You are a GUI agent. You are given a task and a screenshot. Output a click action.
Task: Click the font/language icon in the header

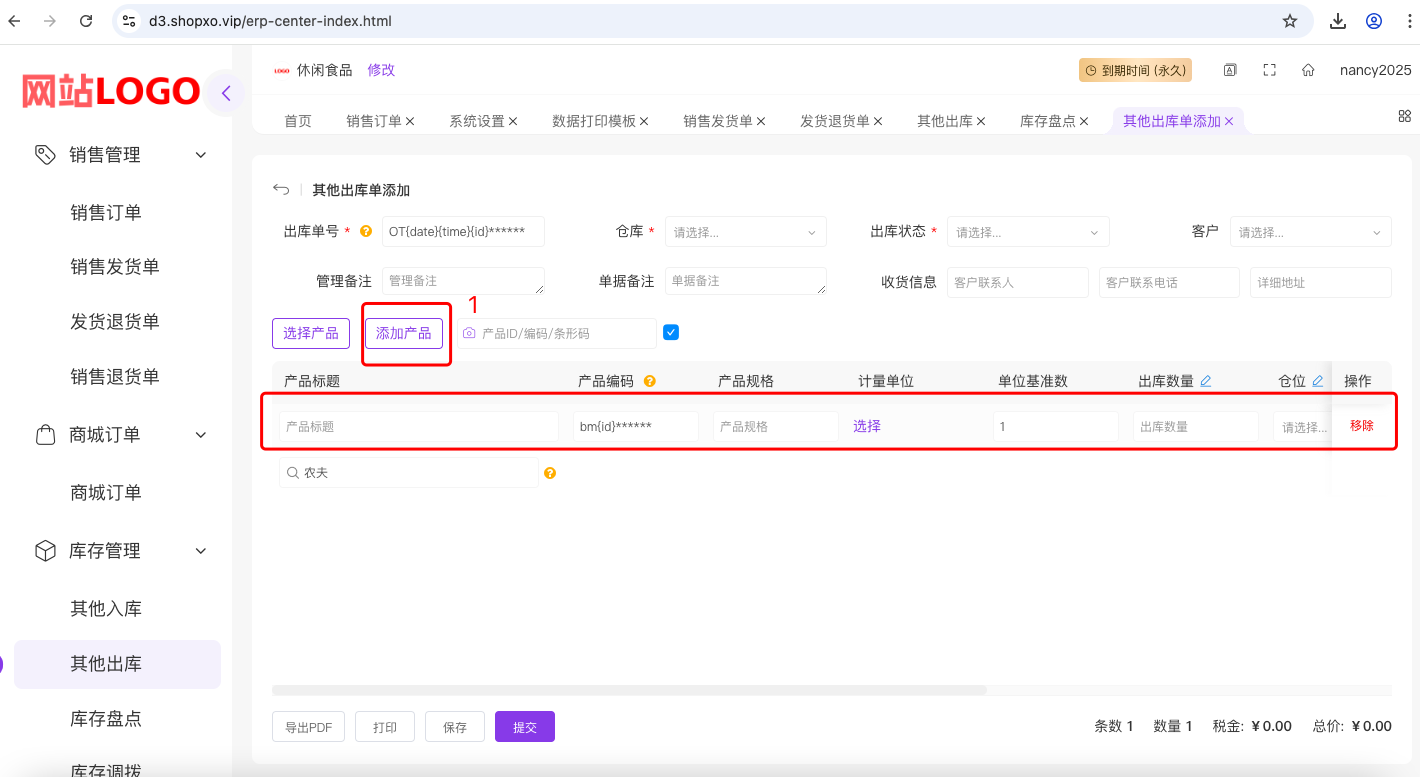tap(1230, 70)
